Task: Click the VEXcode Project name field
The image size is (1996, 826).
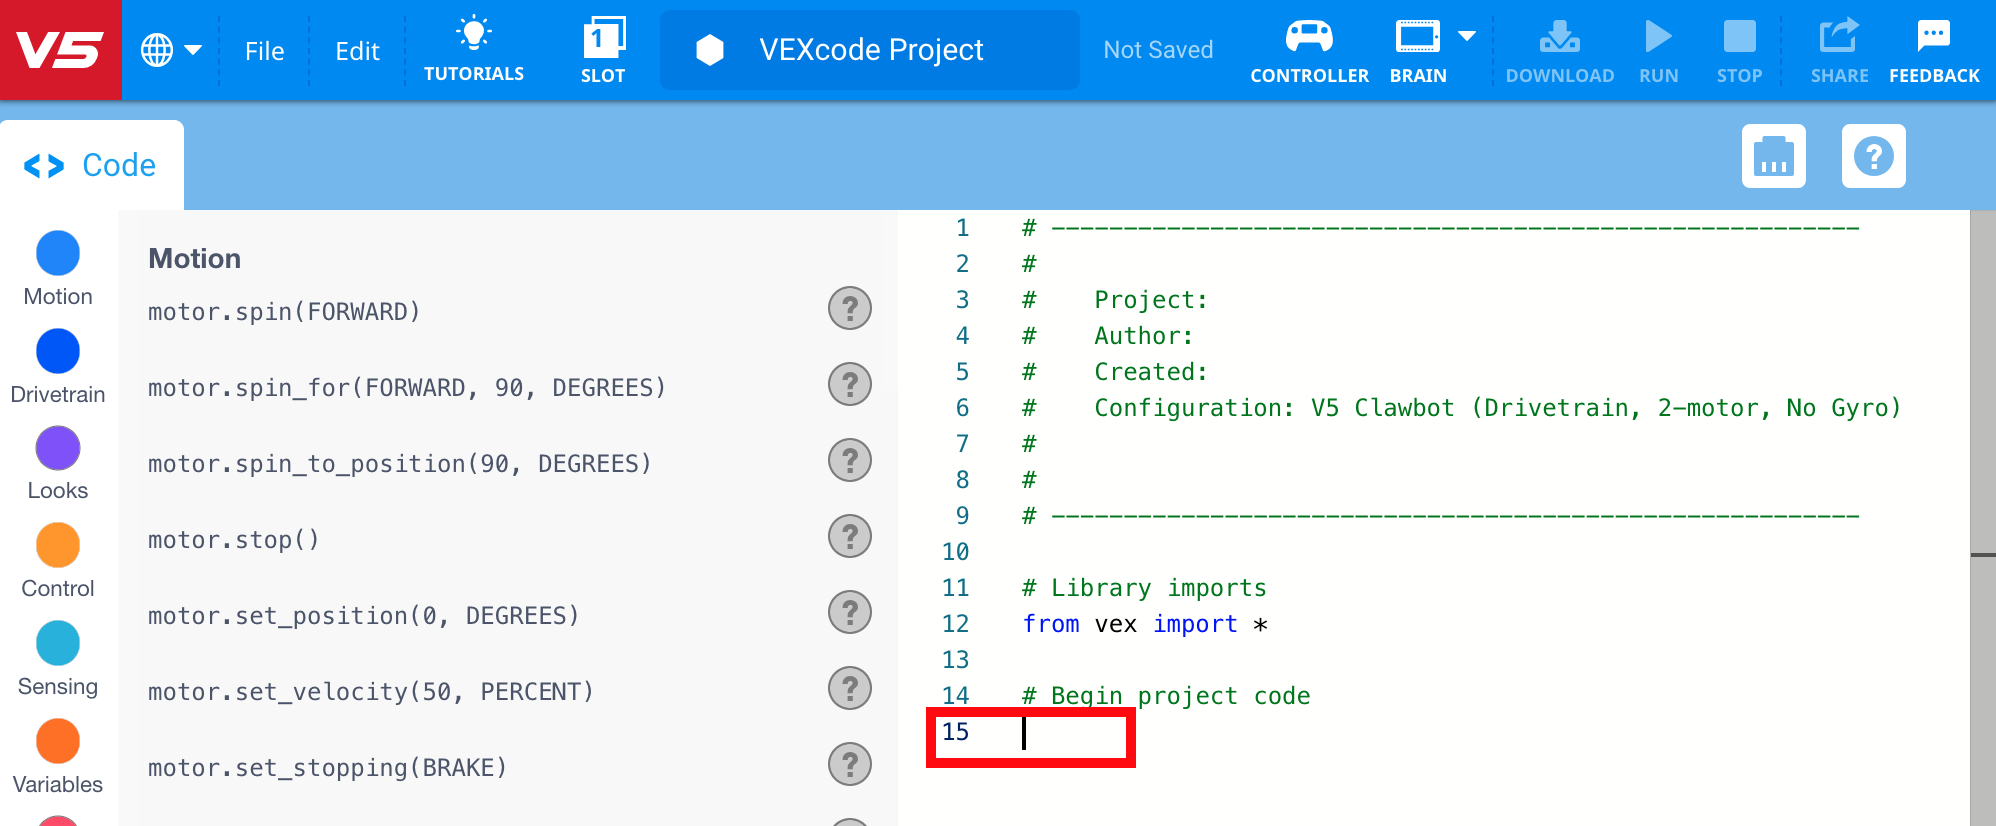Action: coord(870,50)
